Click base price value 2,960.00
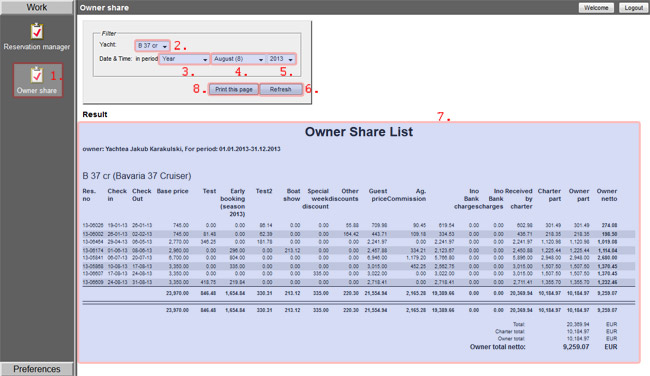Screen dimensions: 650x376 [179, 250]
